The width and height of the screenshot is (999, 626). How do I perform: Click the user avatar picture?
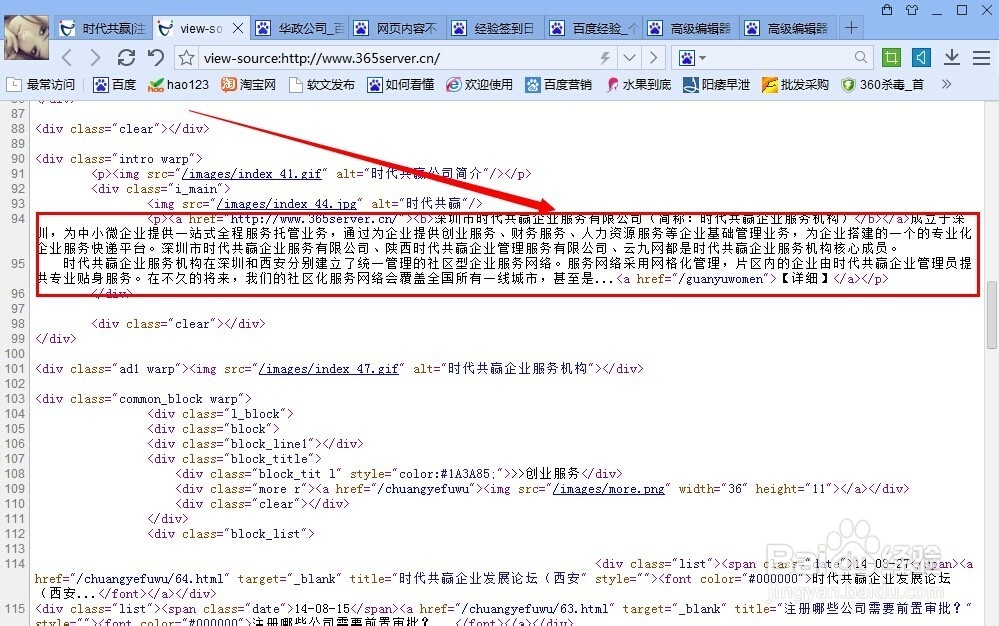pos(26,37)
